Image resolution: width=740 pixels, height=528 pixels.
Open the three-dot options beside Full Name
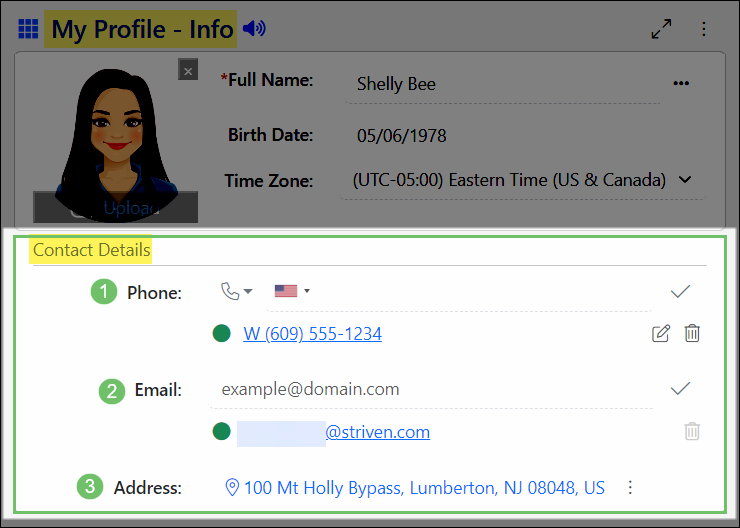click(681, 84)
